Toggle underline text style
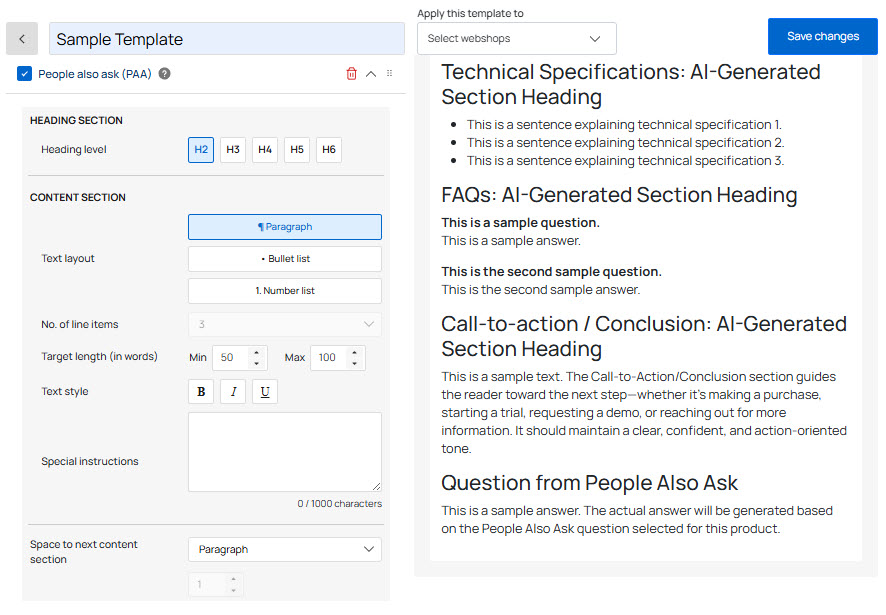 (x=265, y=392)
